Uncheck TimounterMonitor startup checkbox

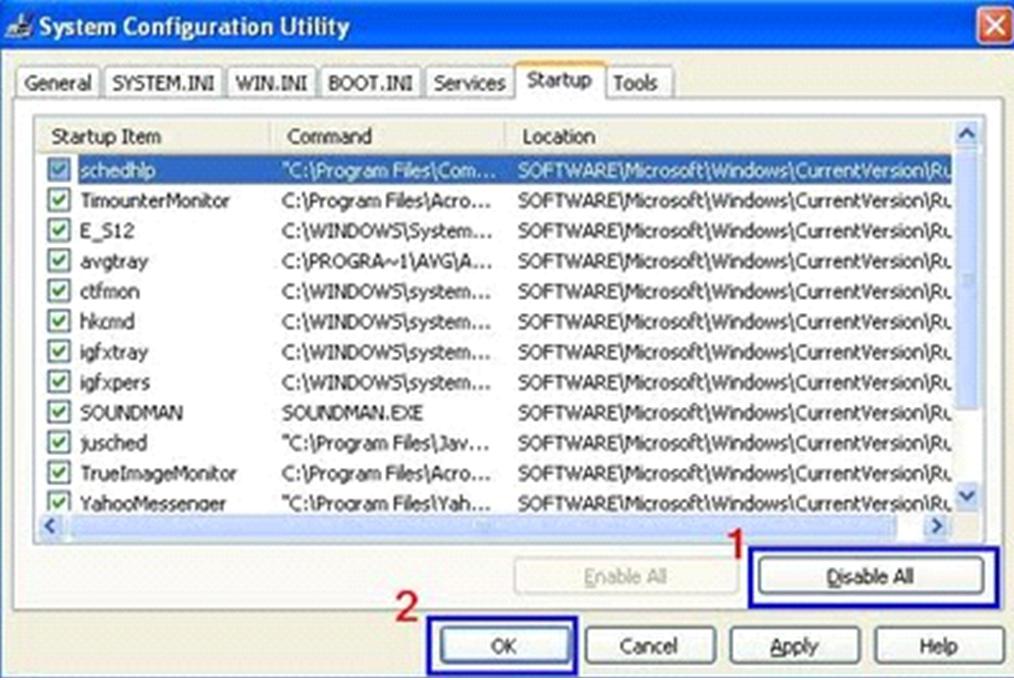(x=59, y=200)
